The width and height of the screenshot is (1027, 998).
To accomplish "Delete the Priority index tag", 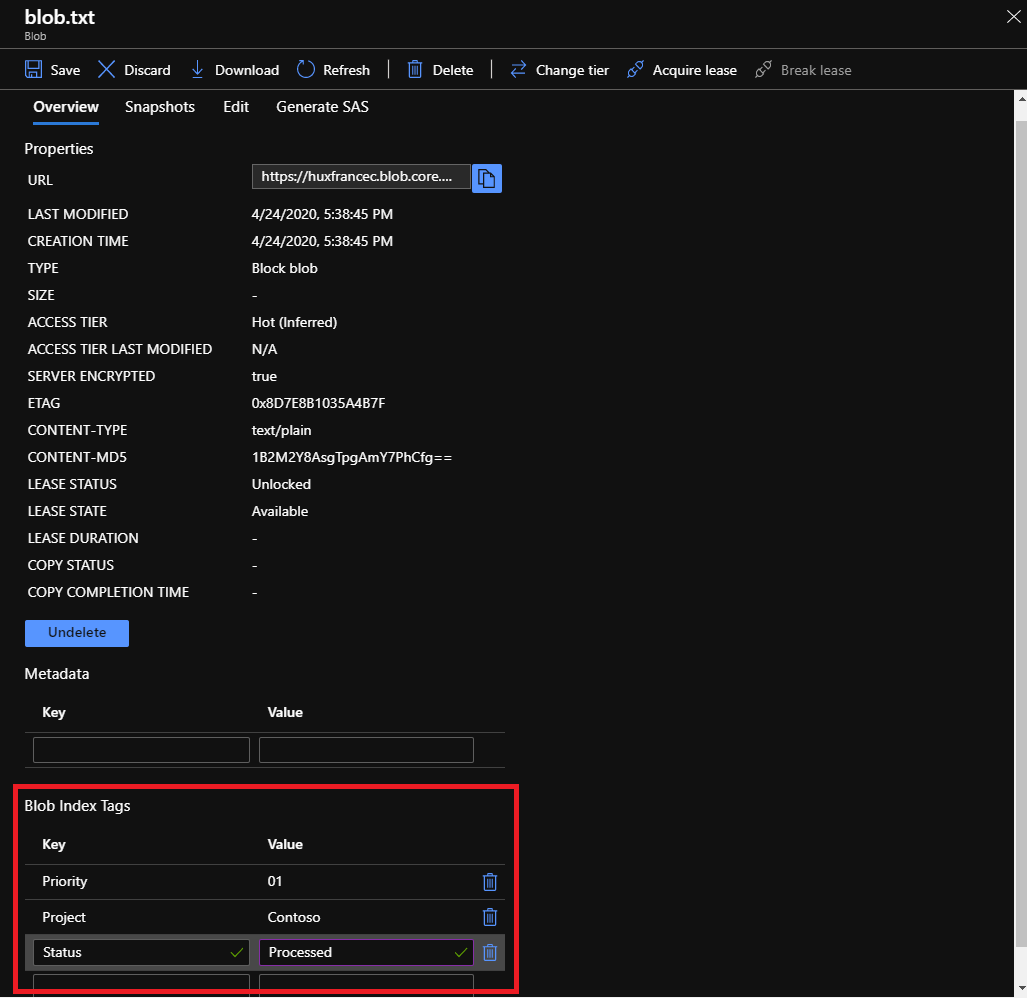I will (489, 882).
